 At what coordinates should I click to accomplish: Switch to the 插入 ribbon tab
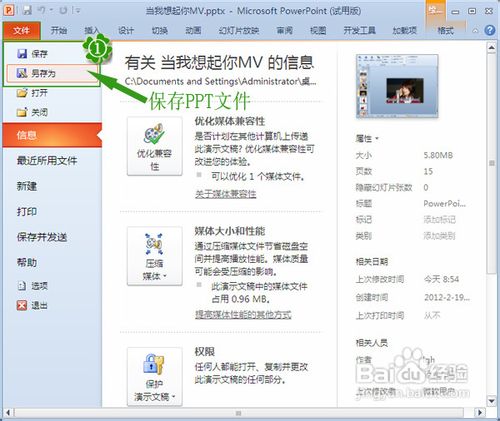point(92,31)
